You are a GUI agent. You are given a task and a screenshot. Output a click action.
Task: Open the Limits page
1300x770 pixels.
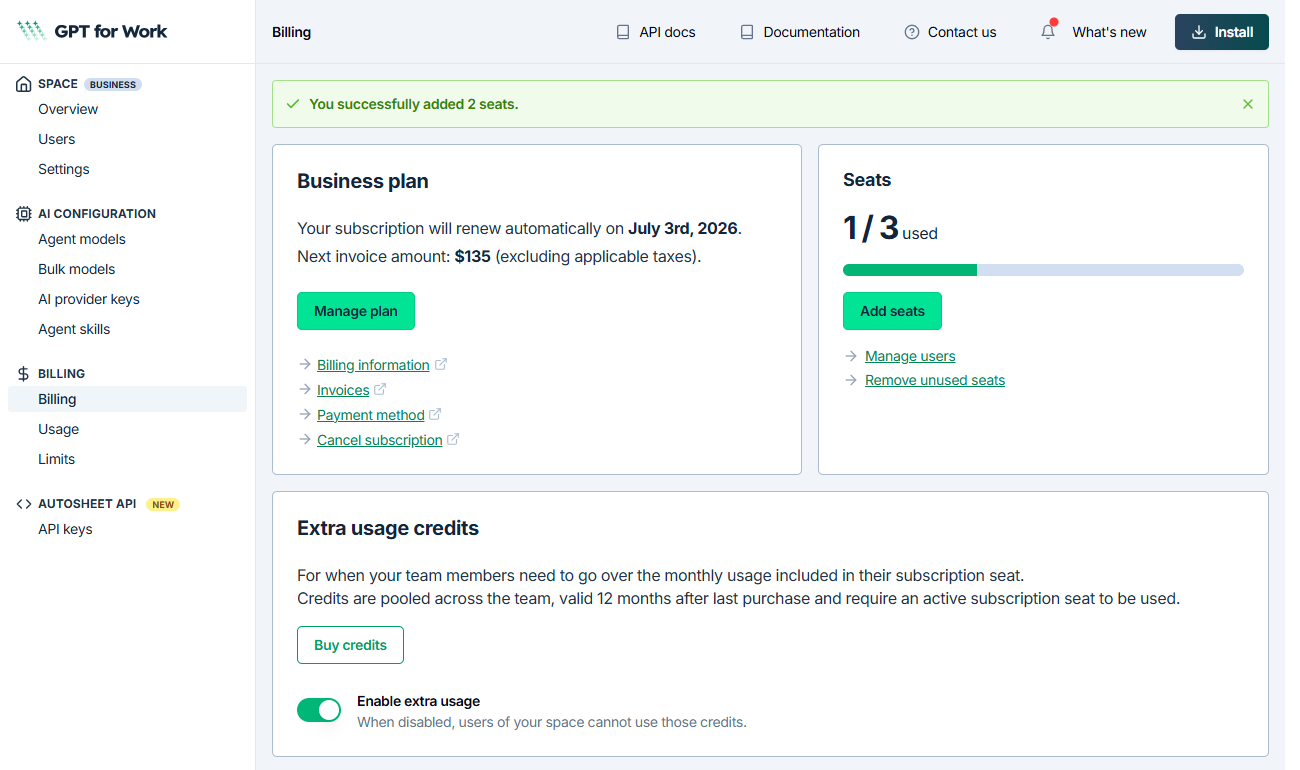coord(57,459)
